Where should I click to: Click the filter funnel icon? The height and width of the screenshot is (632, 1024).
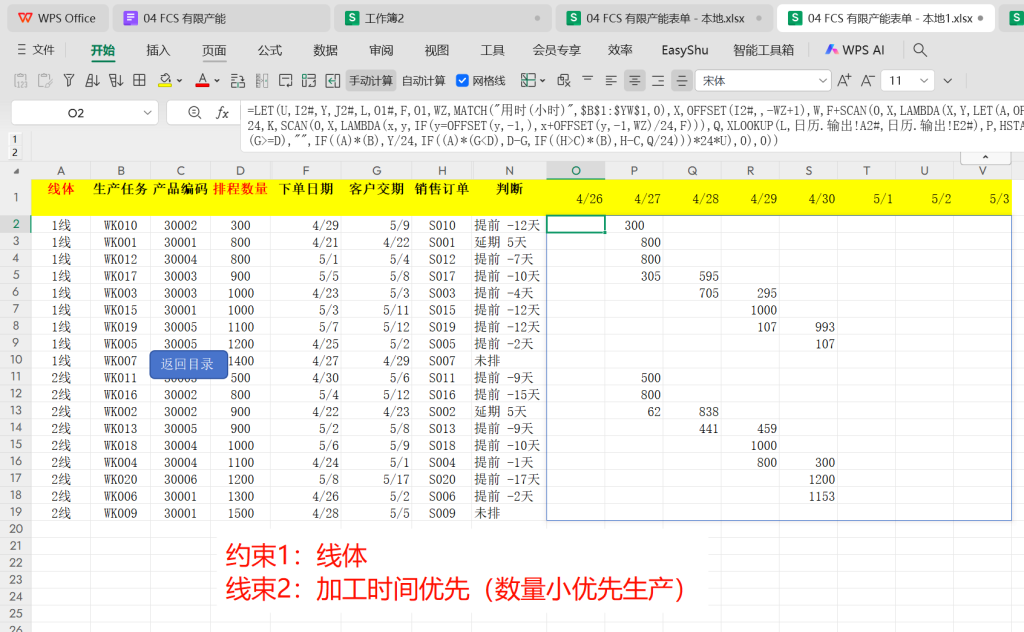[x=69, y=80]
